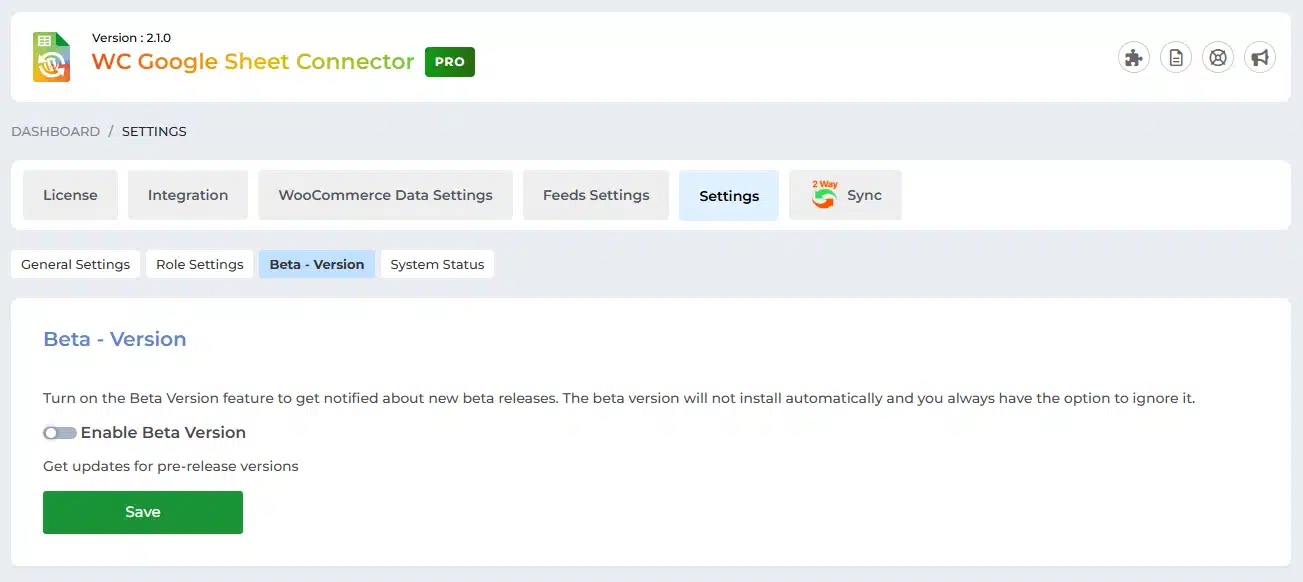Open the General Settings sub-tab

[x=75, y=264]
